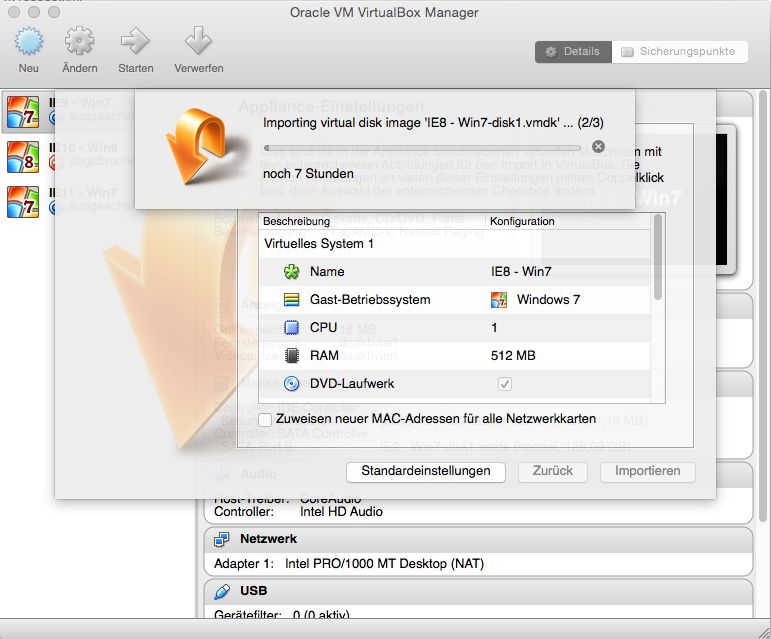Viewport: 771px width, 639px height.
Task: Switch to the Sicherungspunkte tab
Action: [x=679, y=51]
